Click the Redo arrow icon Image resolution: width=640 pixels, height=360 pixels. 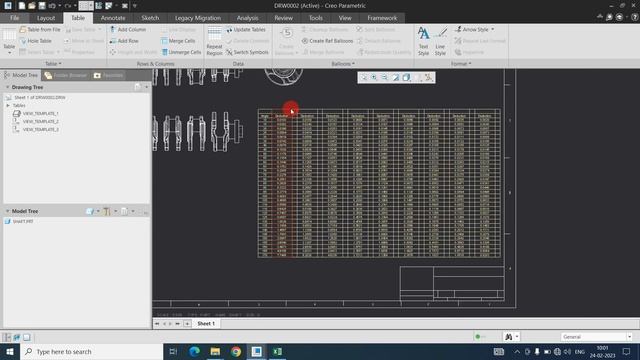(x=68, y=6)
